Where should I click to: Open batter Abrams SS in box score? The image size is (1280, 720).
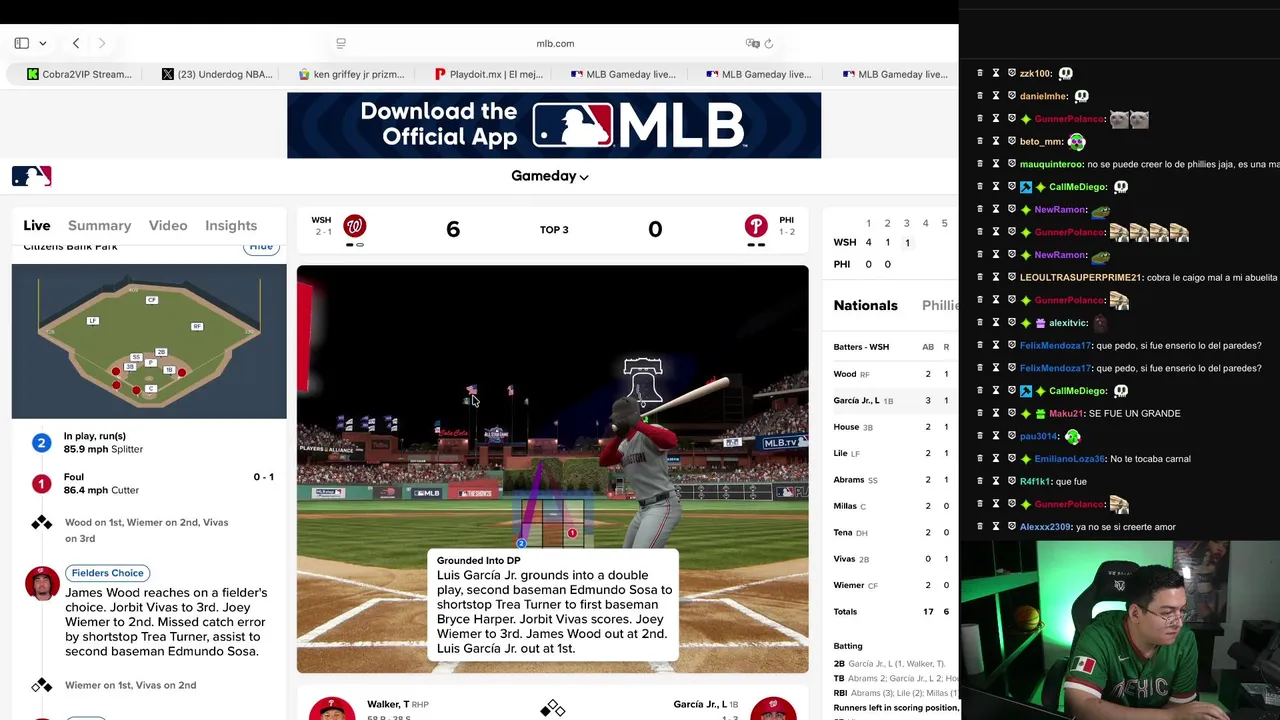tap(855, 480)
